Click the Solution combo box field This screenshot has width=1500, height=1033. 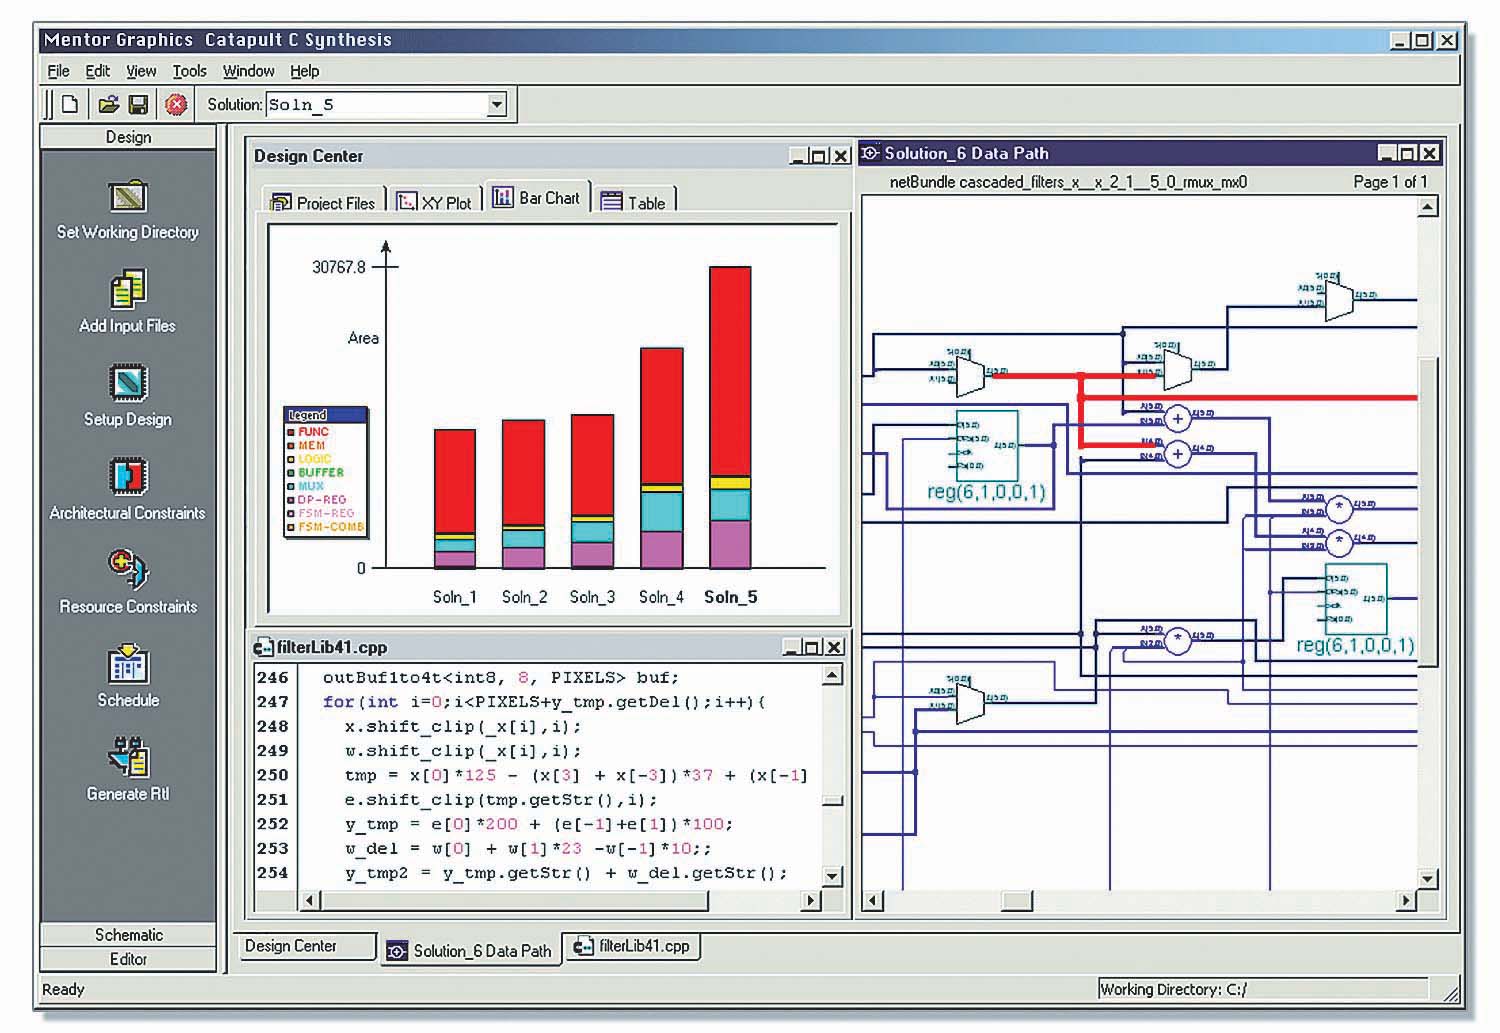387,104
